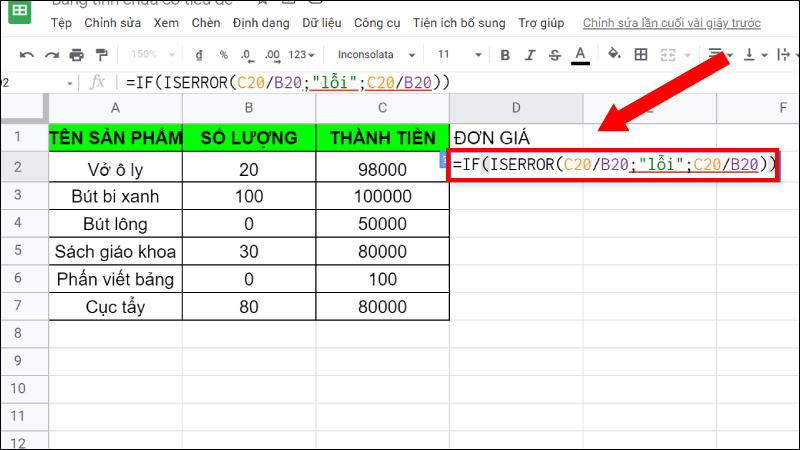Select cell containing Bút bi xanh
Screen dimensions: 800x450
116,195
